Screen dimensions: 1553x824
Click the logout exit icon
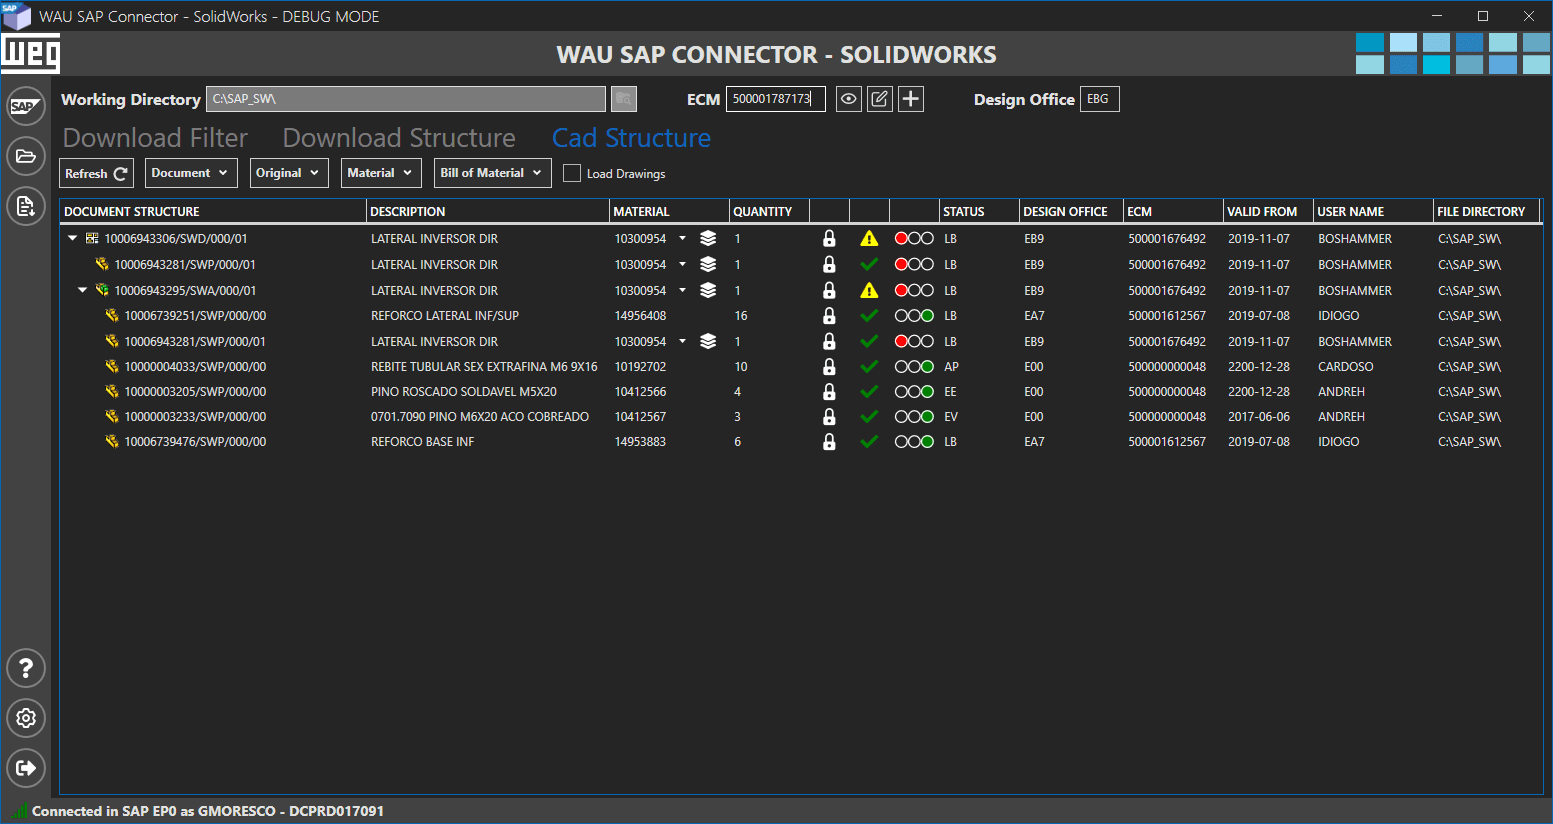pyautogui.click(x=26, y=768)
